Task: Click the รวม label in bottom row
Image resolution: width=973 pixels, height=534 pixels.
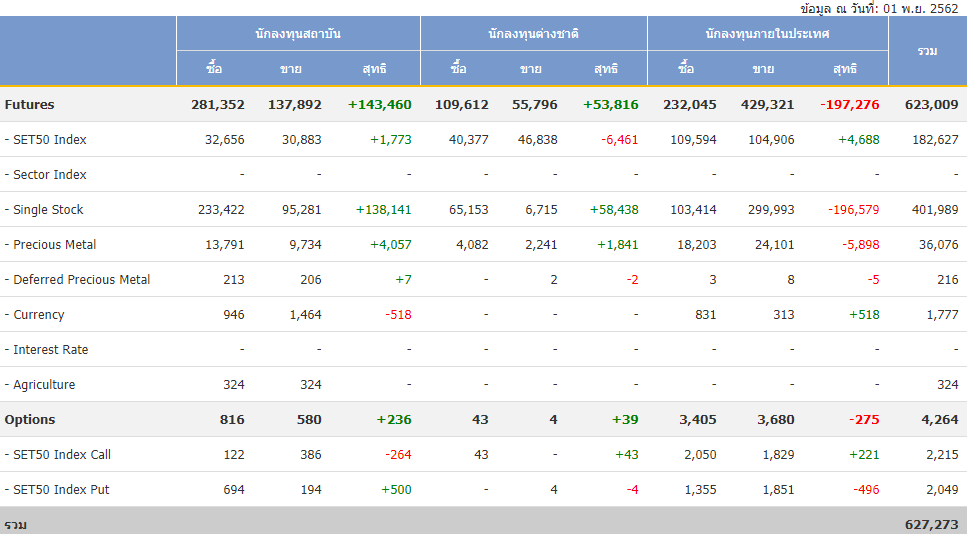Action: coord(16,525)
